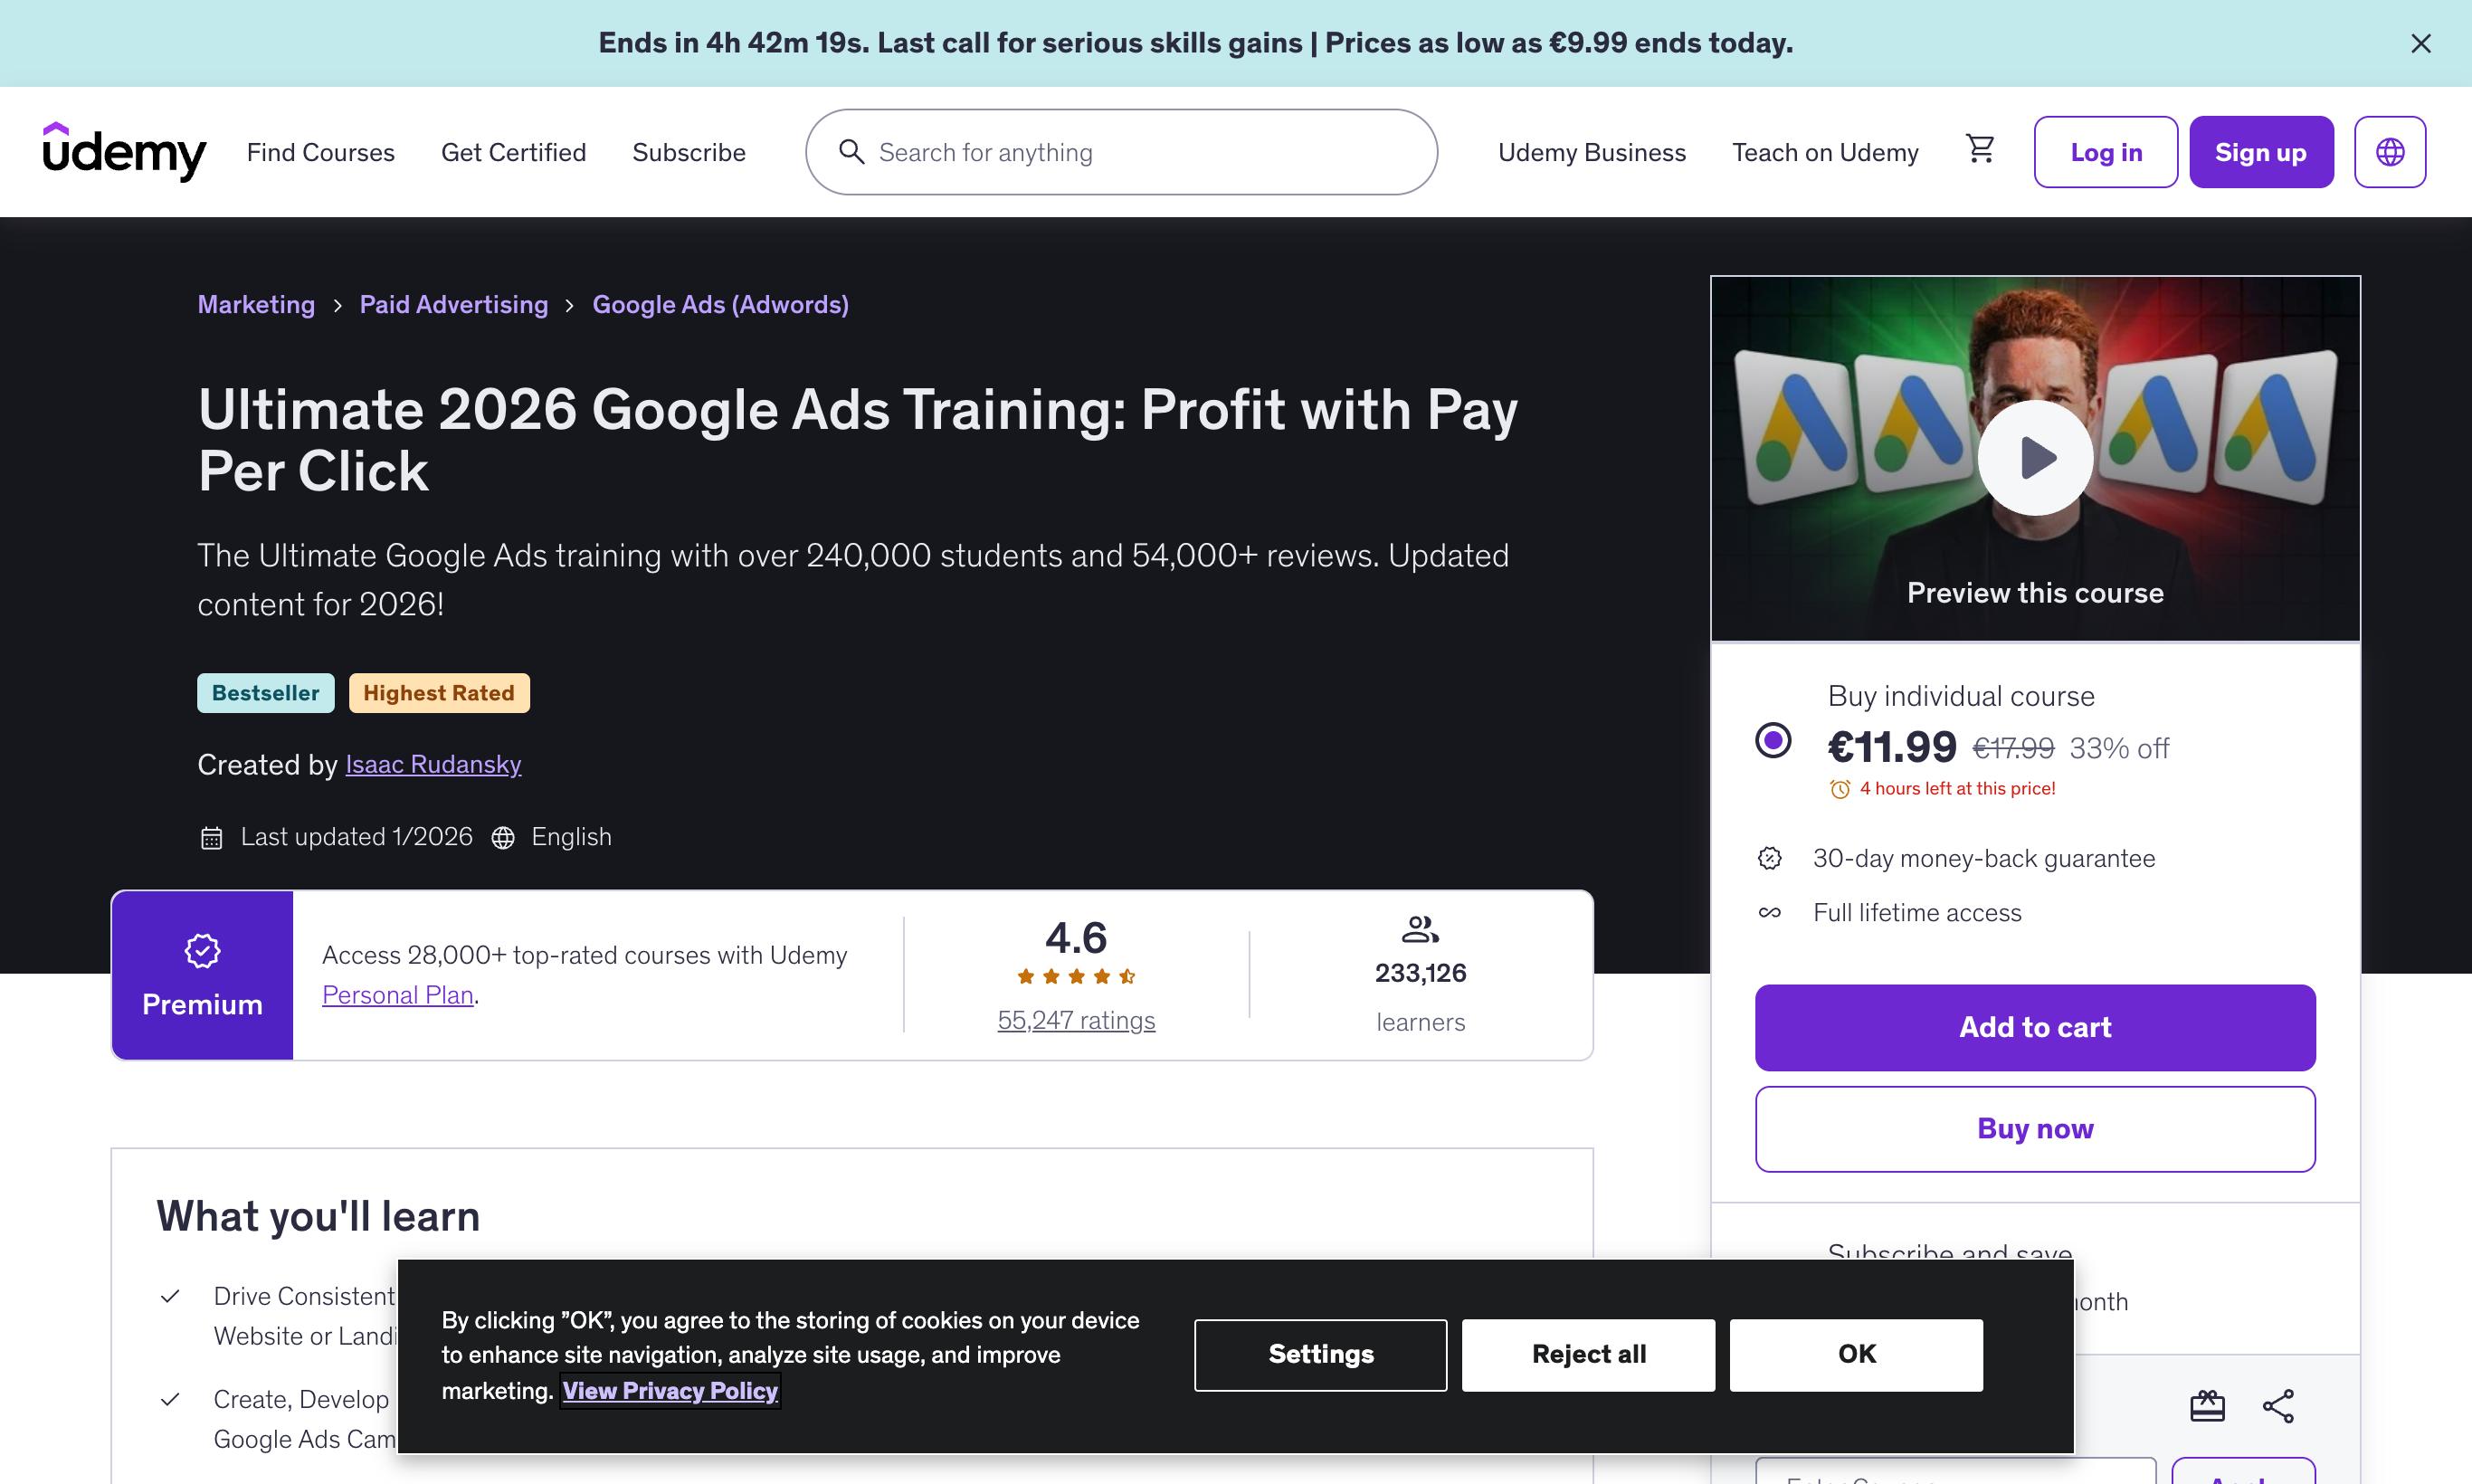Viewport: 2472px width, 1484px height.
Task: Open the Get Certified menu
Action: [514, 152]
